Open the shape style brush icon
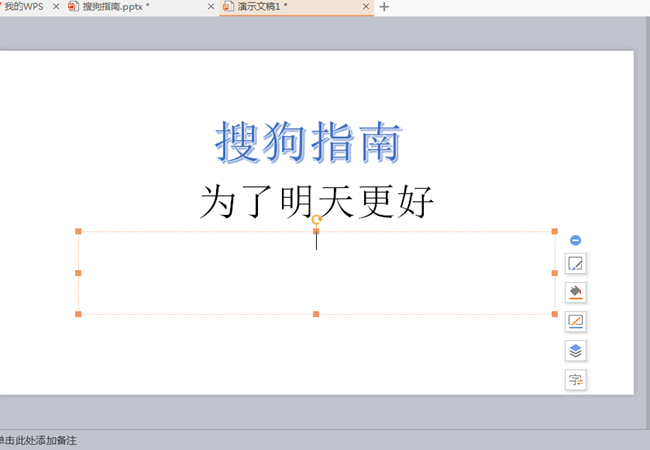Image resolution: width=650 pixels, height=450 pixels. 576,264
